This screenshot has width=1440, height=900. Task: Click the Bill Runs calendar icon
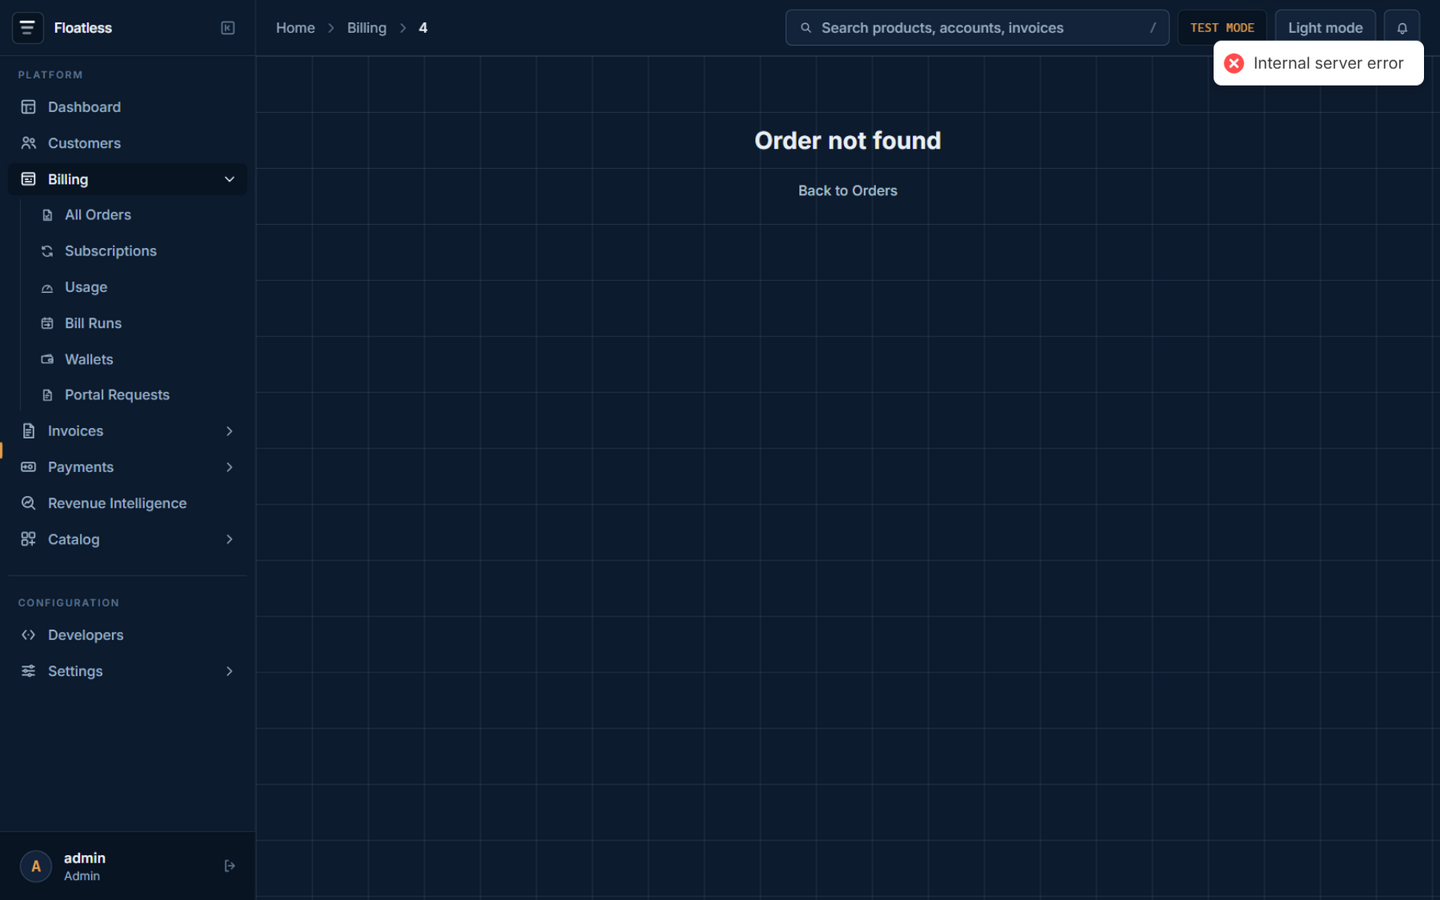coord(47,323)
